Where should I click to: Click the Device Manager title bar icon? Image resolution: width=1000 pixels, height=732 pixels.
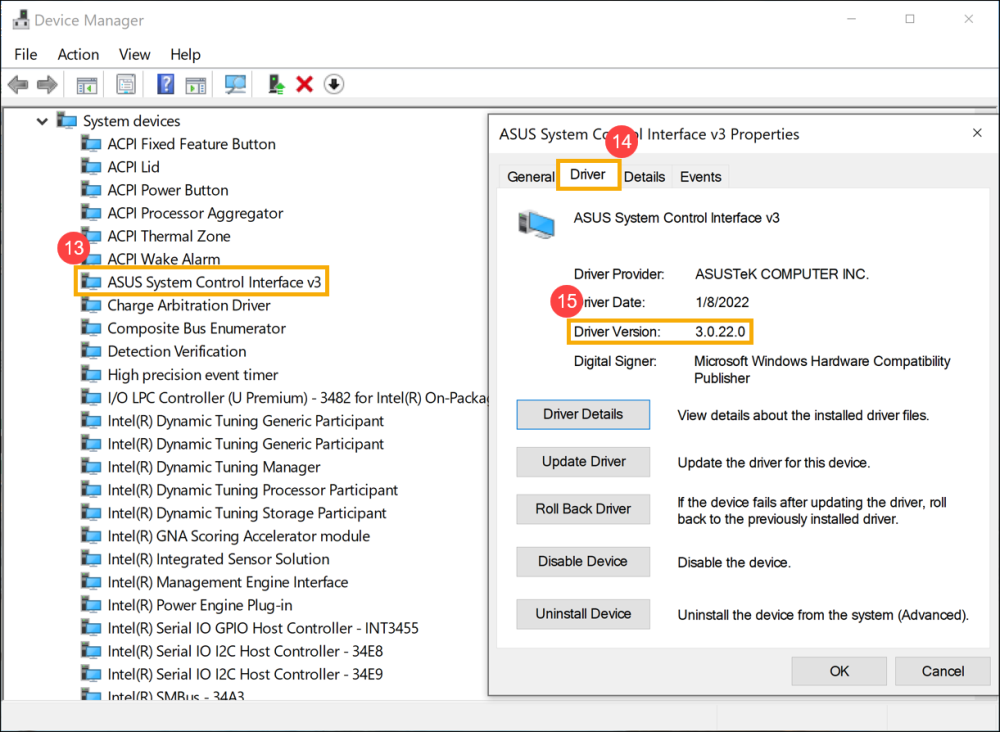(20, 20)
